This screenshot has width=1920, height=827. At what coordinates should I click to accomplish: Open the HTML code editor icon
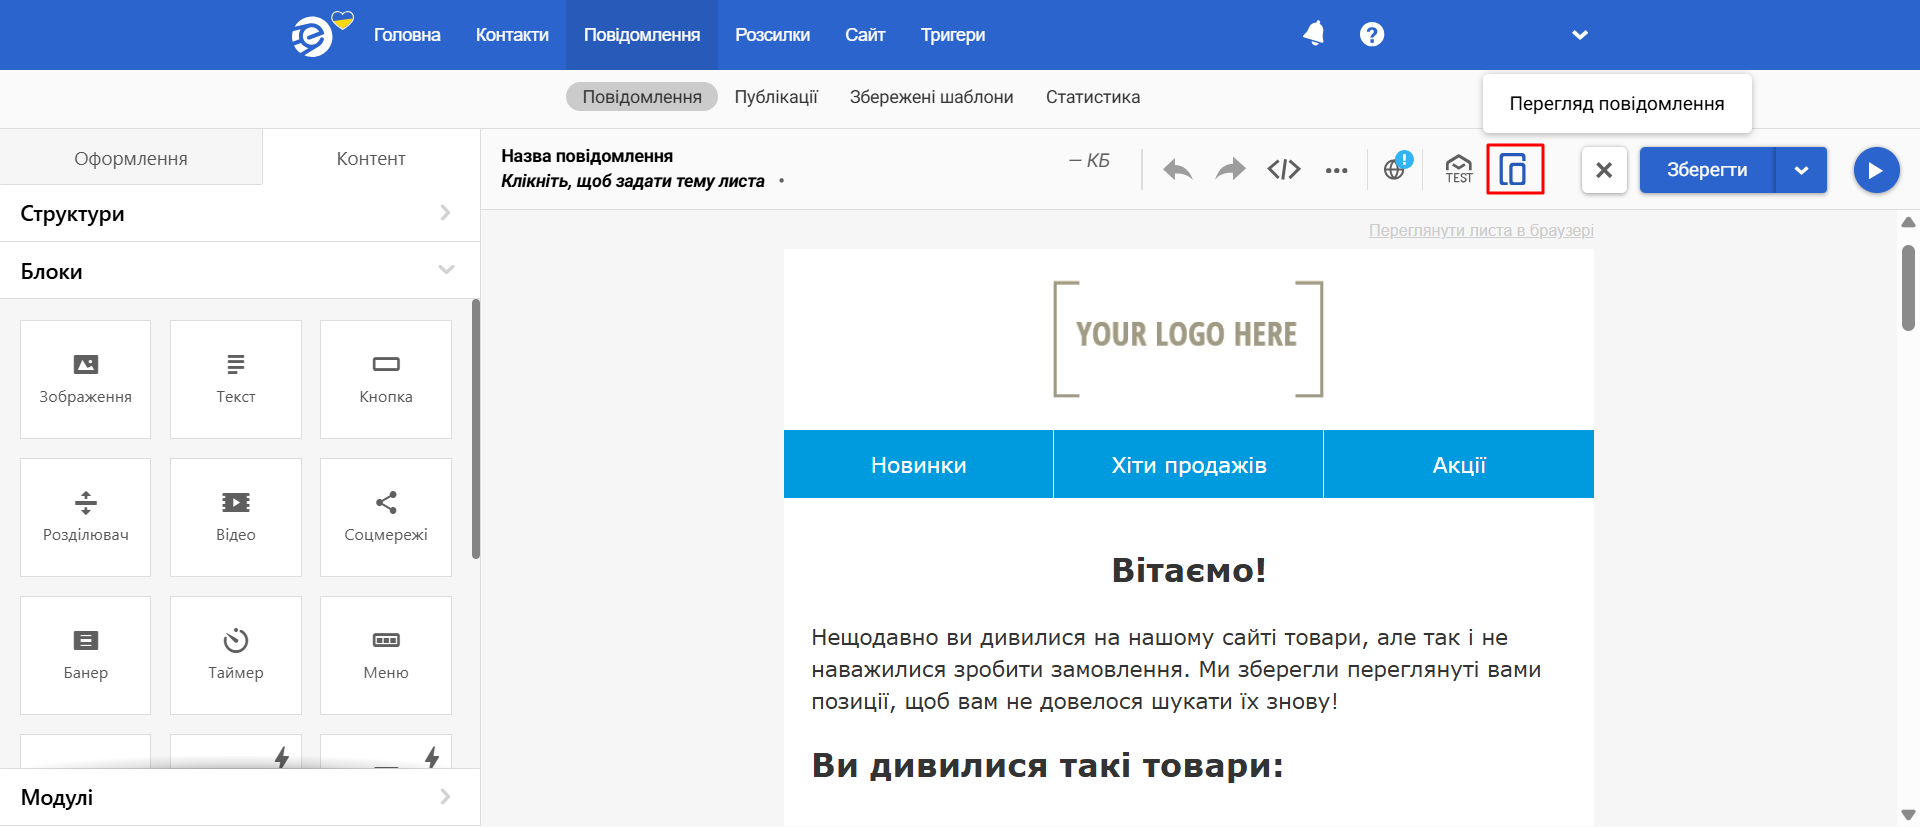pos(1284,170)
